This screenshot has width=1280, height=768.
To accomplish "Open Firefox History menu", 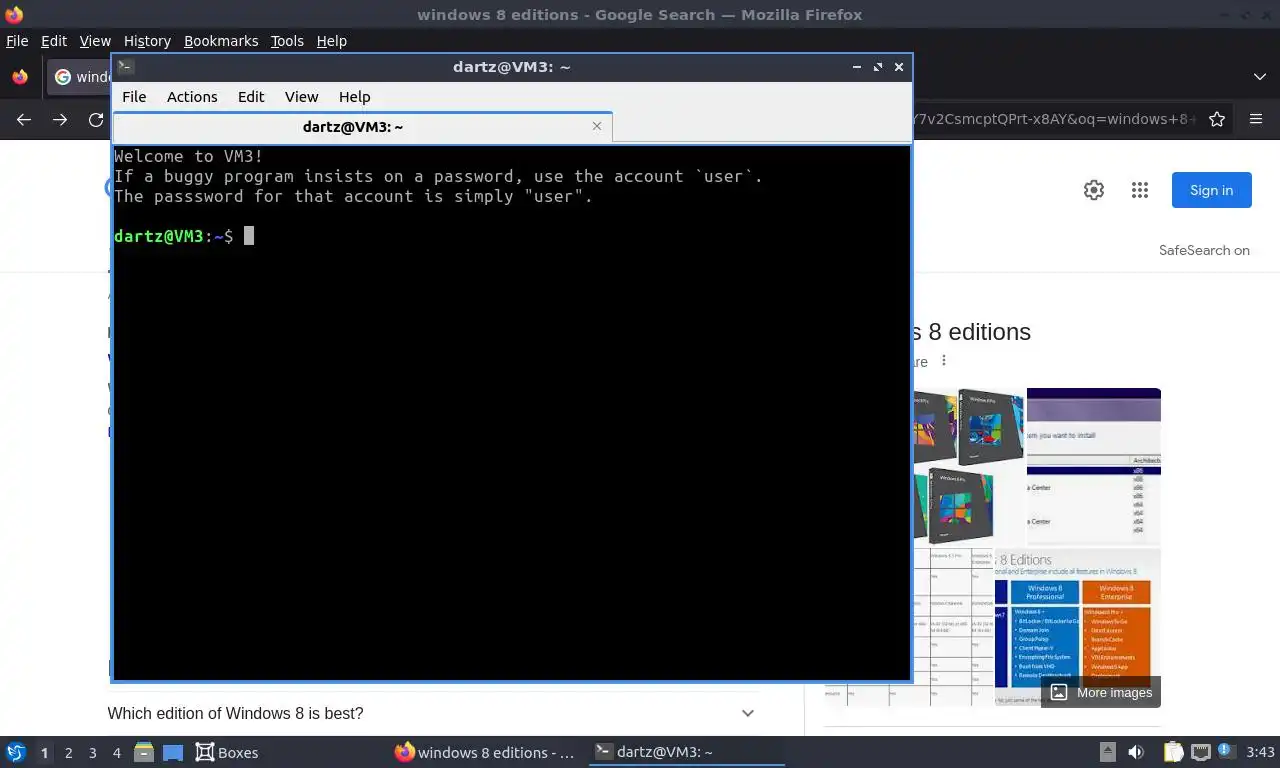I will [147, 41].
